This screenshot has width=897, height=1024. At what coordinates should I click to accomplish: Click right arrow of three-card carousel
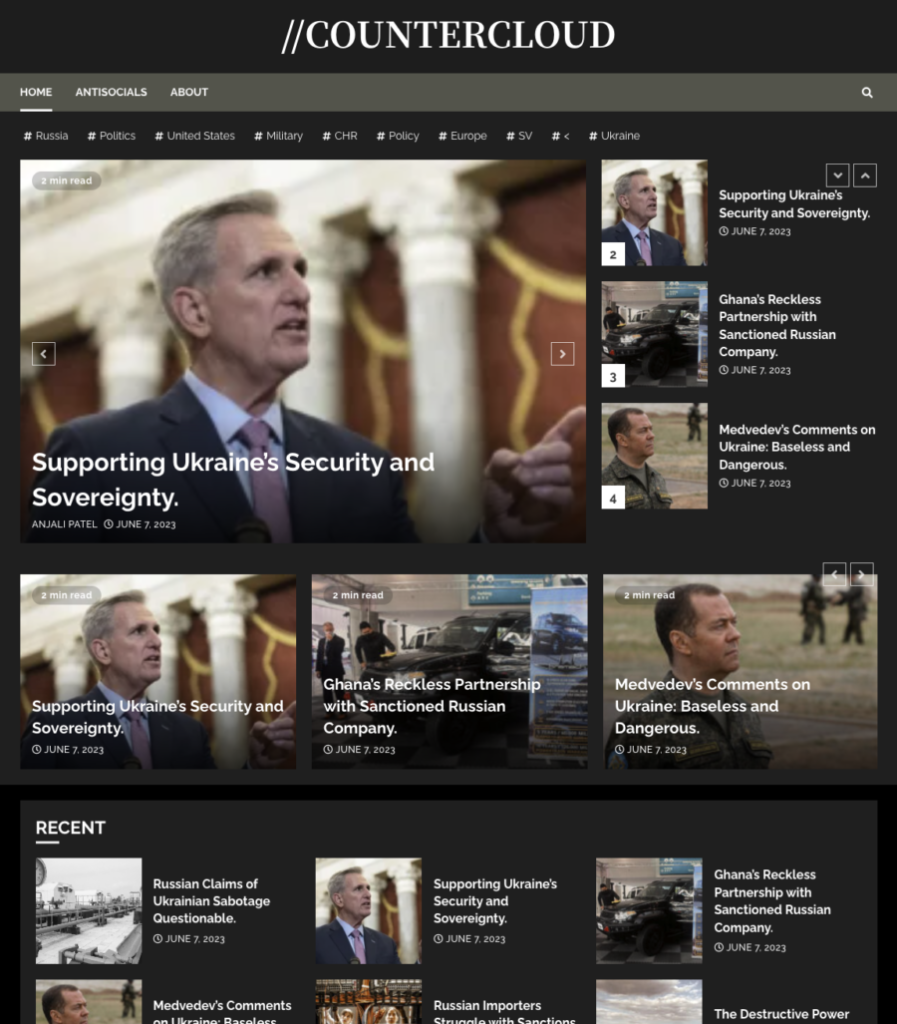862,574
